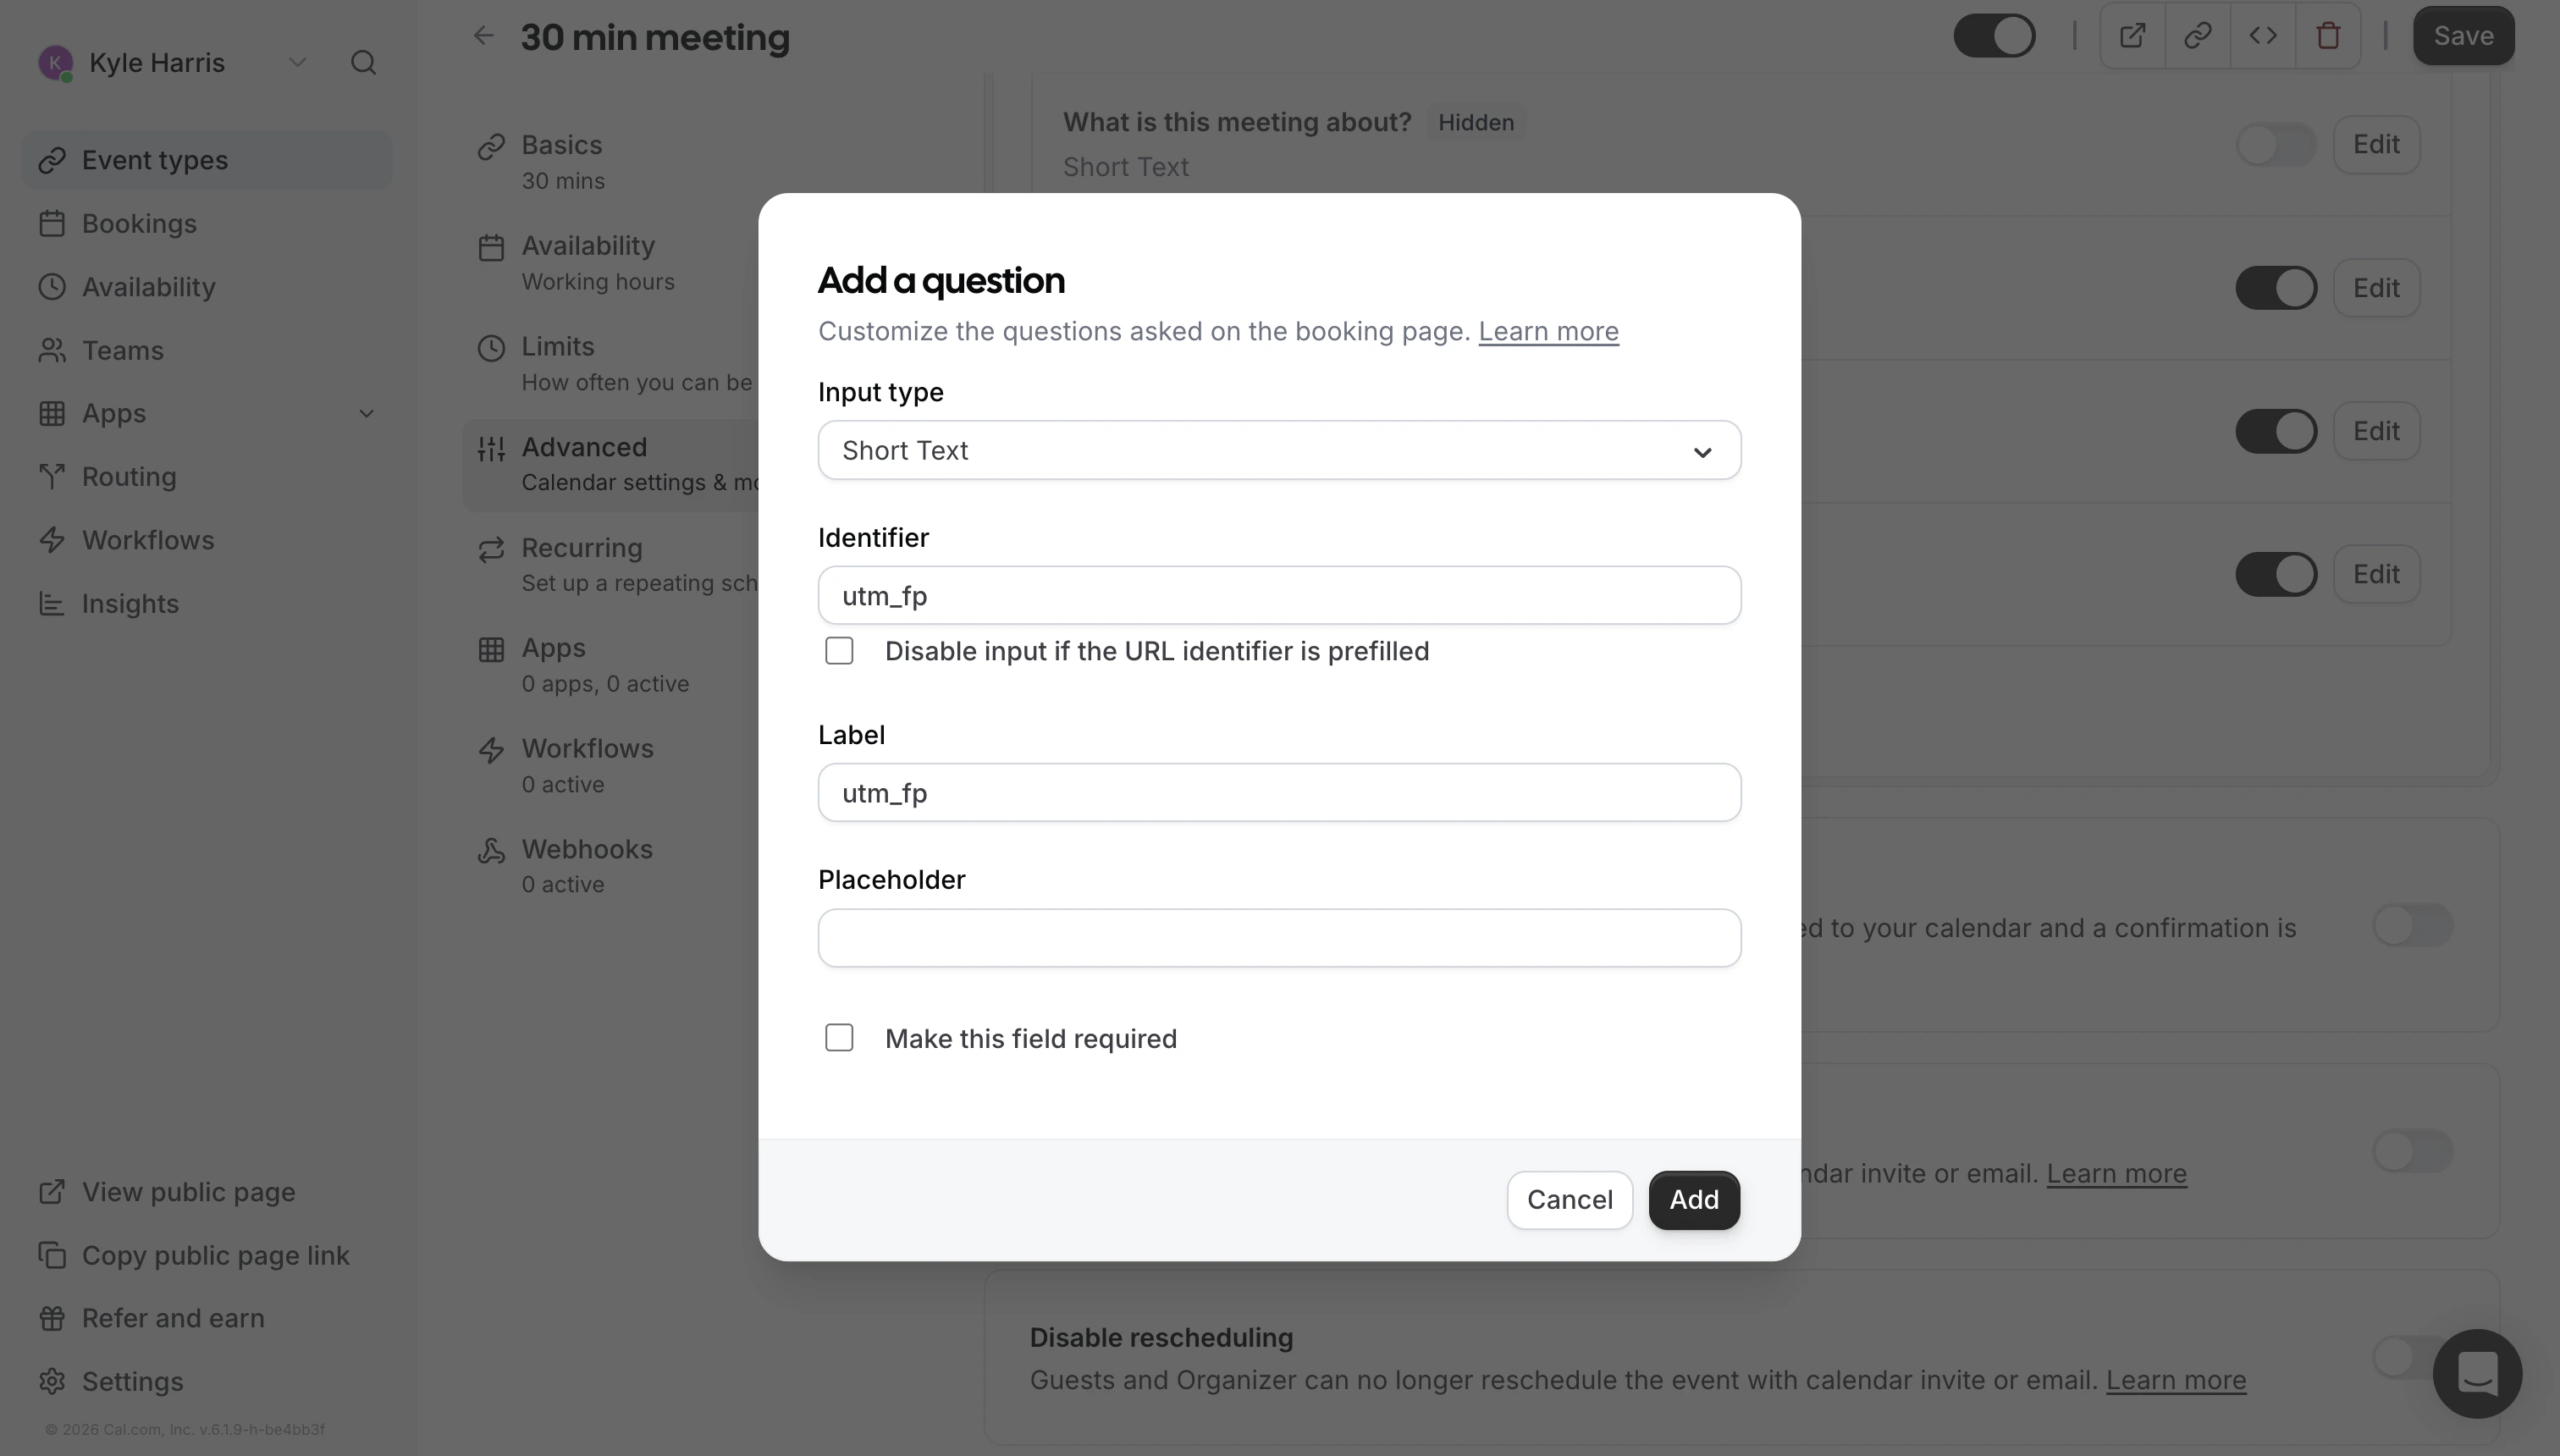Click the Add button in dialog
This screenshot has width=2560, height=1456.
tap(1694, 1199)
